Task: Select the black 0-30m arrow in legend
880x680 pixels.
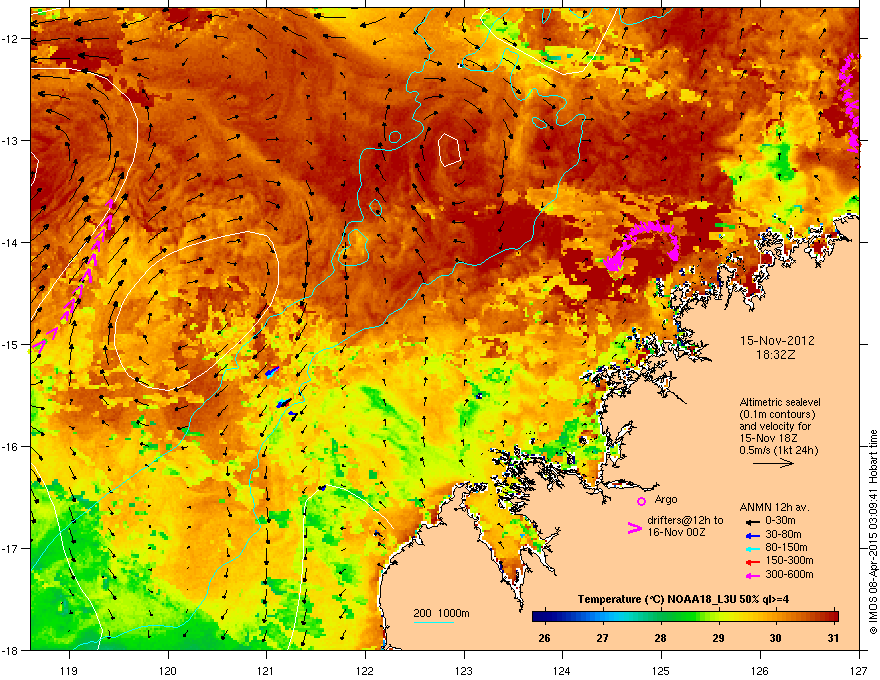Action: point(752,521)
